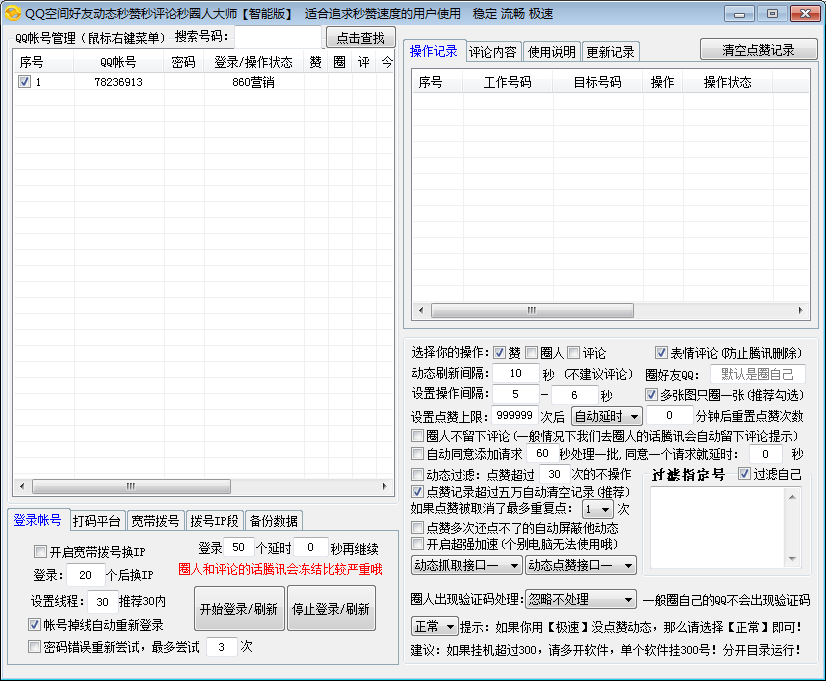Screen dimensions: 826x681
Task: Open the 正常 mode dropdown
Action: (x=435, y=627)
